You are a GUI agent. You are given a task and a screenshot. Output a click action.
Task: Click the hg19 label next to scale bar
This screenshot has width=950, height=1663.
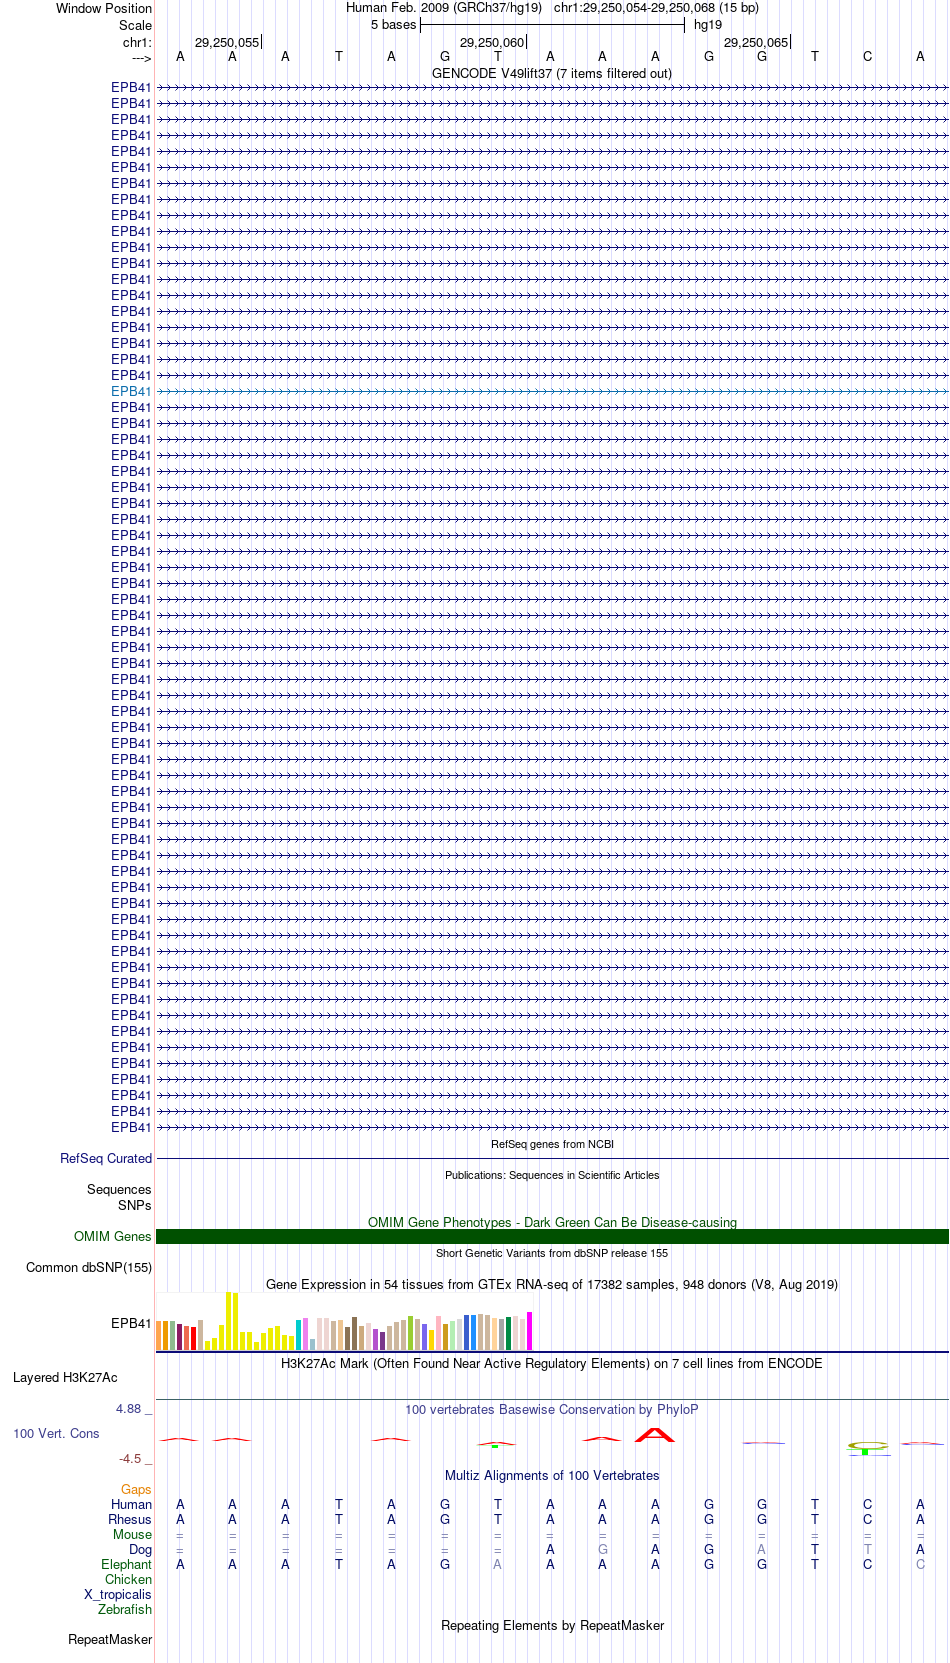point(708,24)
